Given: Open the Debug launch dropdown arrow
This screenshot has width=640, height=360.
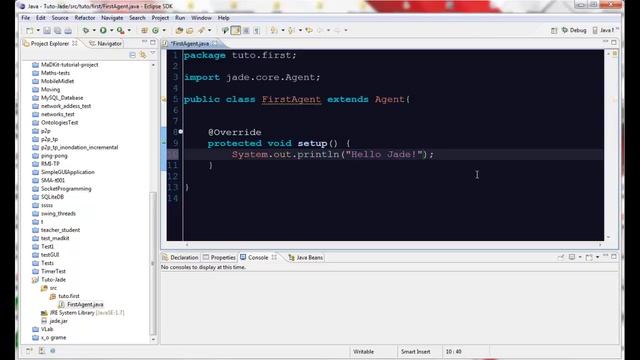Looking at the screenshot, I should (x=94, y=30).
